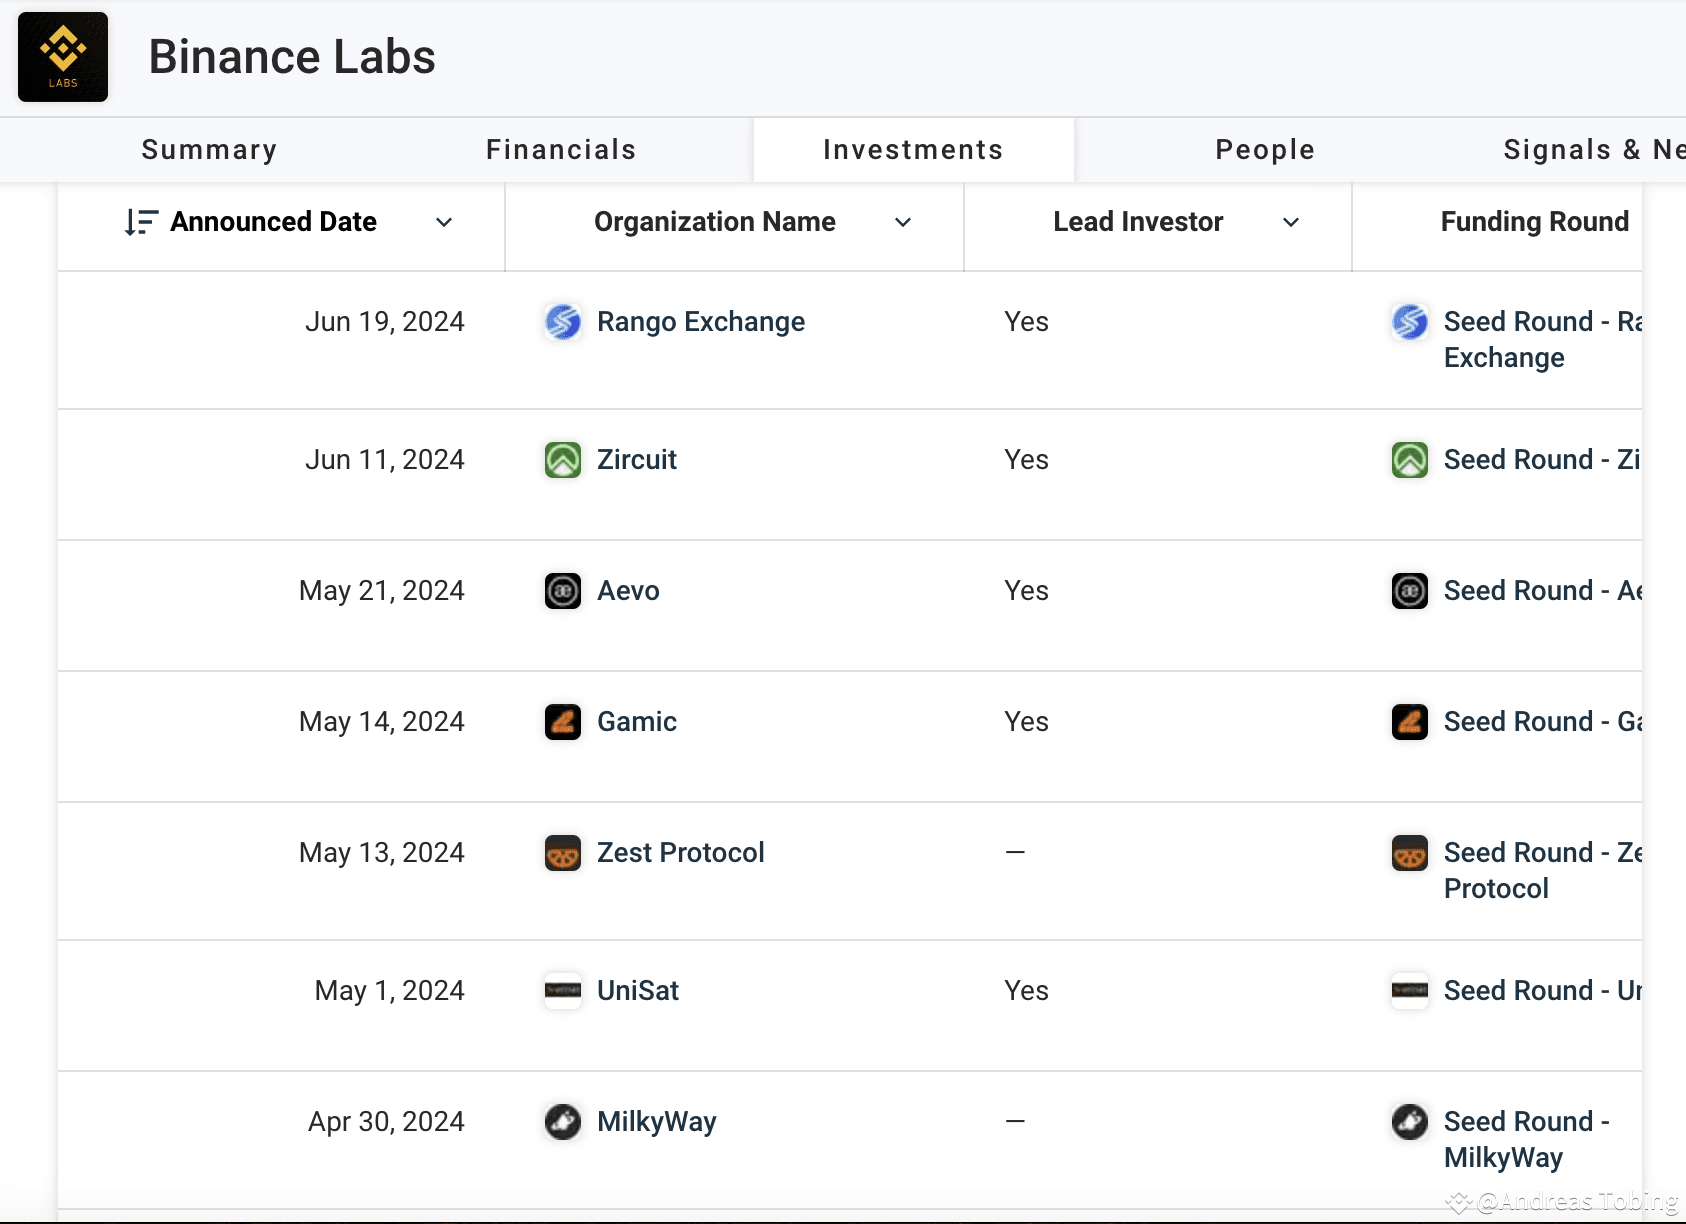Screen dimensions: 1686x1224
Task: Expand the Announced Date column dropdown
Action: click(444, 222)
